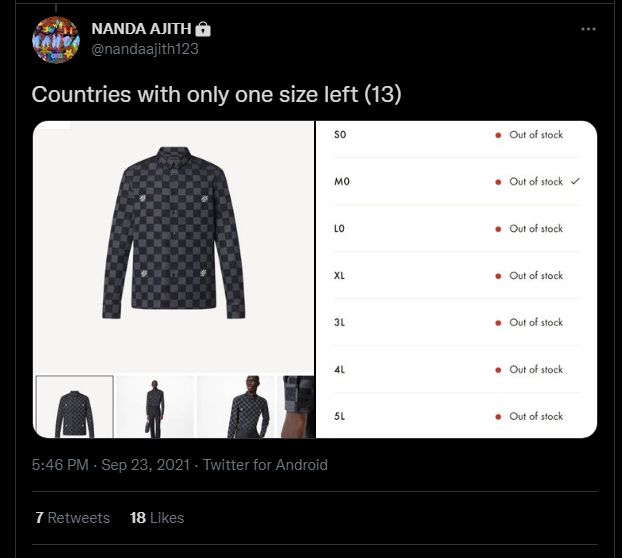Open the tweet's three-dot more menu
Viewport: 622px width, 558px height.
point(588,29)
